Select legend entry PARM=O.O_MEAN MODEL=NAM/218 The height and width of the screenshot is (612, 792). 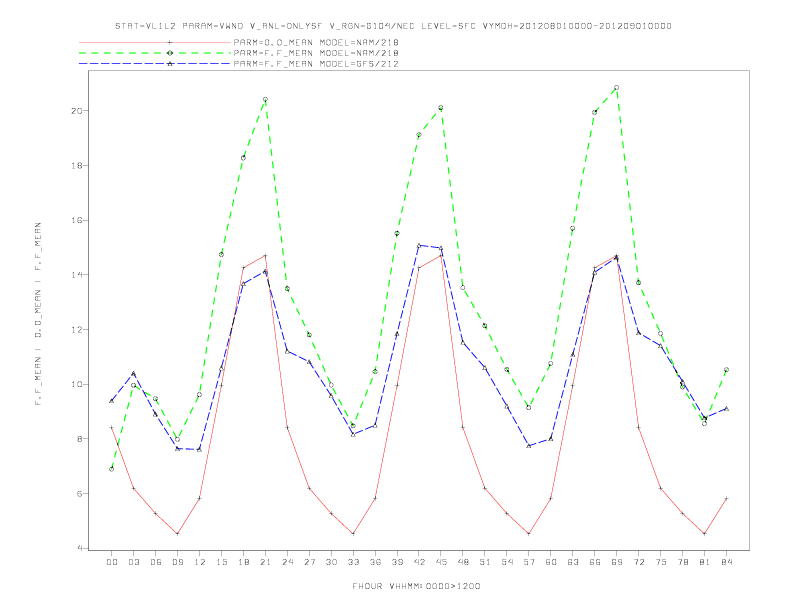pyautogui.click(x=316, y=42)
